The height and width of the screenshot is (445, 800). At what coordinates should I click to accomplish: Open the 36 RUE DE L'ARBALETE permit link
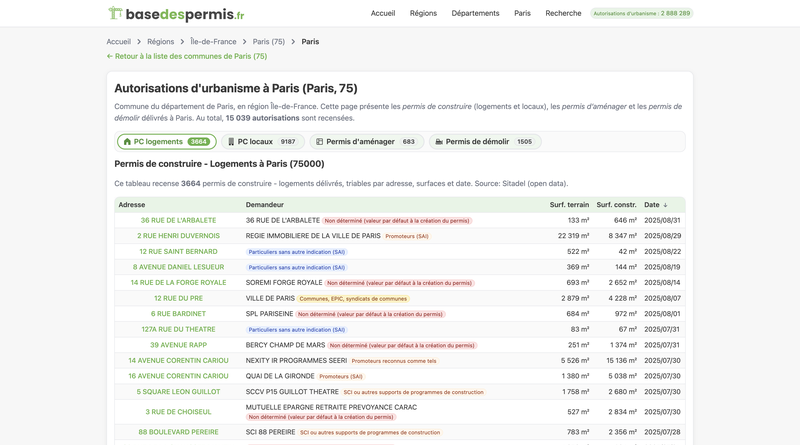click(178, 221)
